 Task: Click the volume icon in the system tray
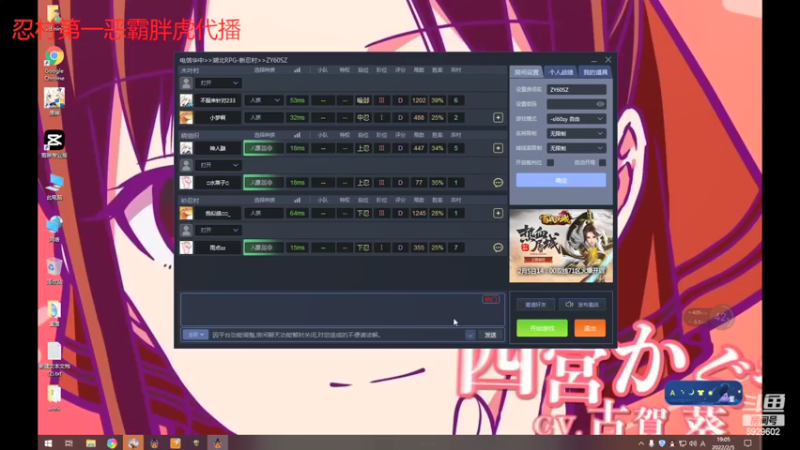[693, 443]
